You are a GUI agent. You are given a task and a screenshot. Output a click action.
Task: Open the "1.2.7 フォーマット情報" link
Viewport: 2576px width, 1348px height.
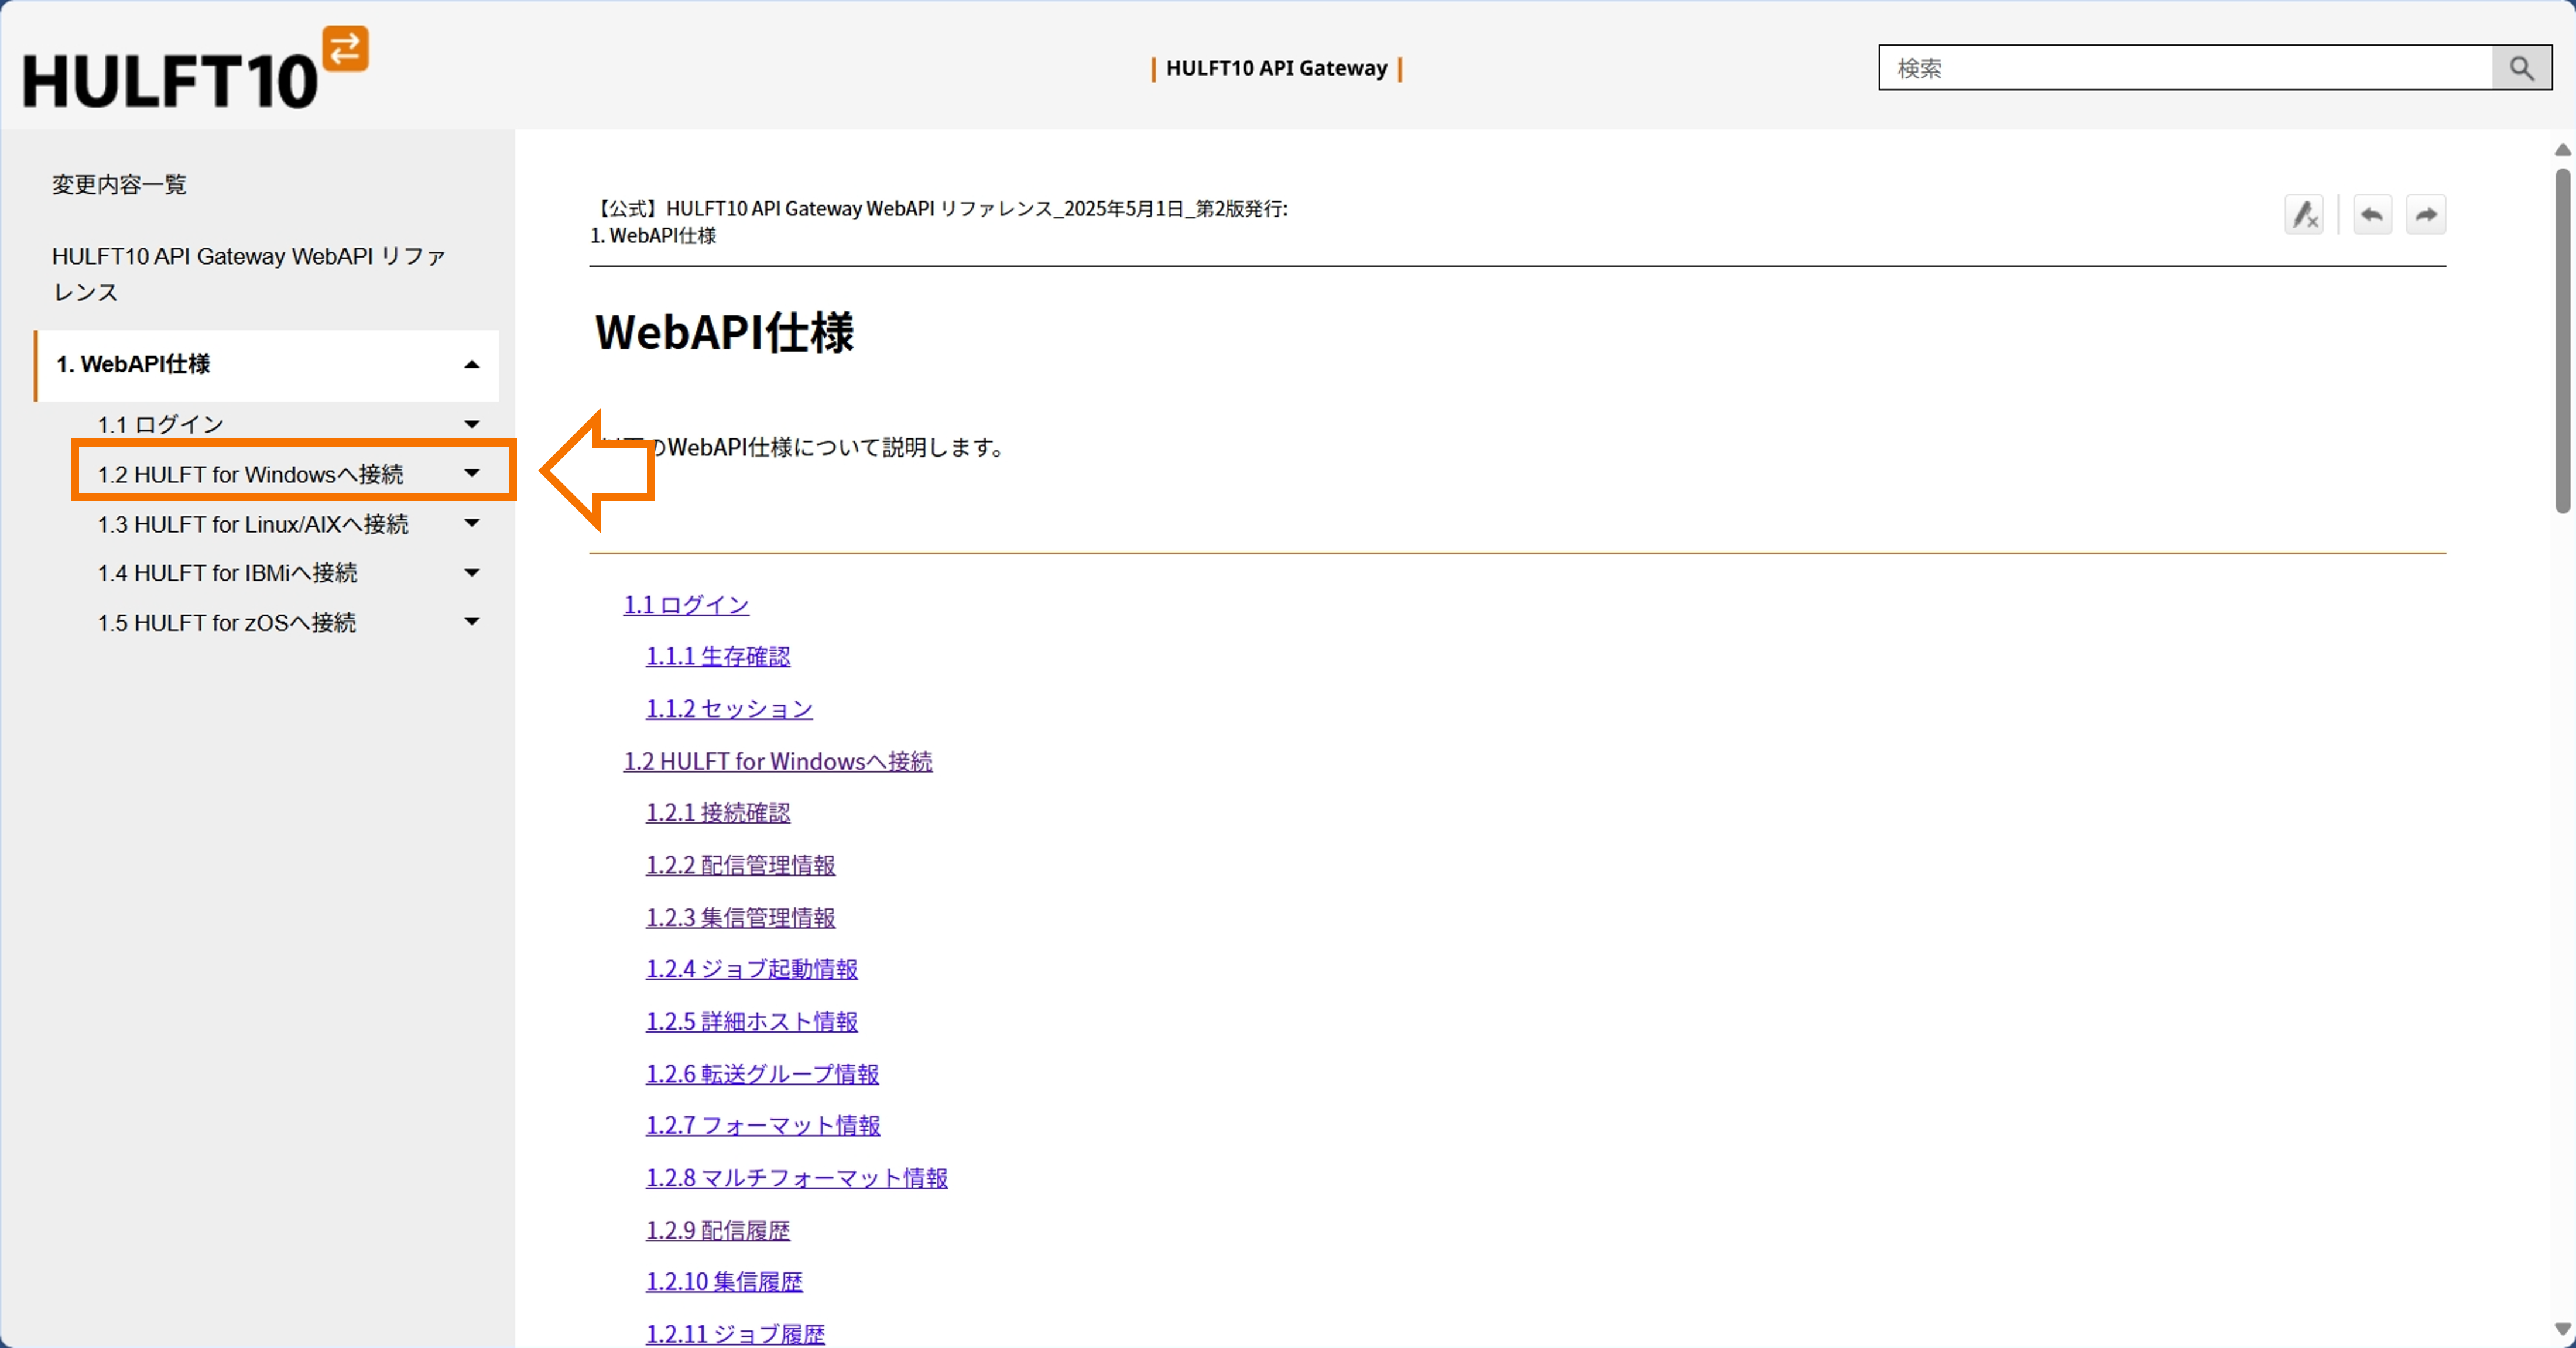pos(763,1126)
